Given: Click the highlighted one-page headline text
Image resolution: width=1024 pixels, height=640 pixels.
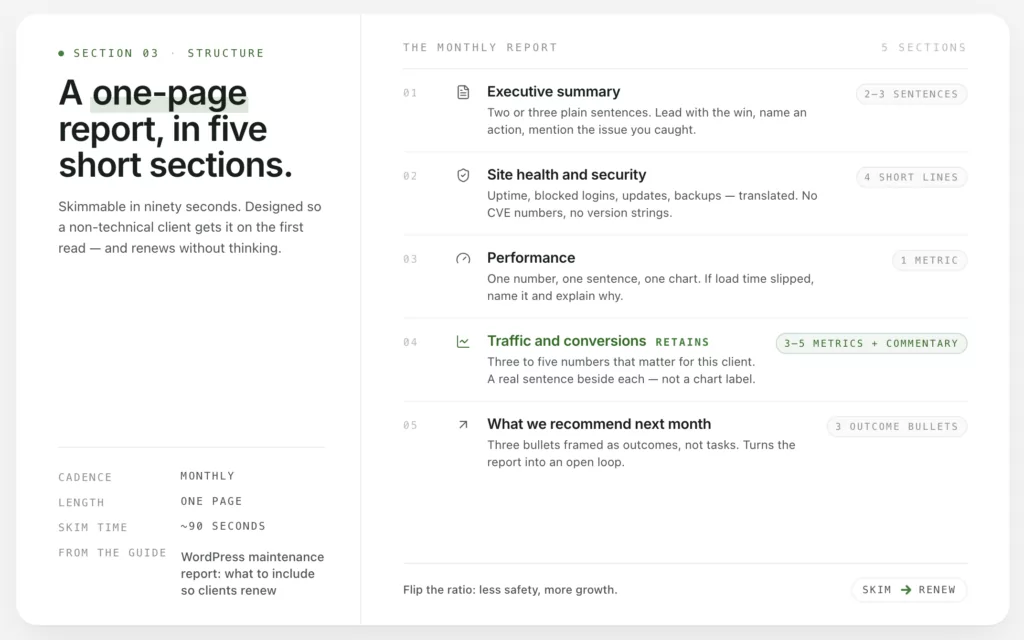Looking at the screenshot, I should click(x=169, y=93).
